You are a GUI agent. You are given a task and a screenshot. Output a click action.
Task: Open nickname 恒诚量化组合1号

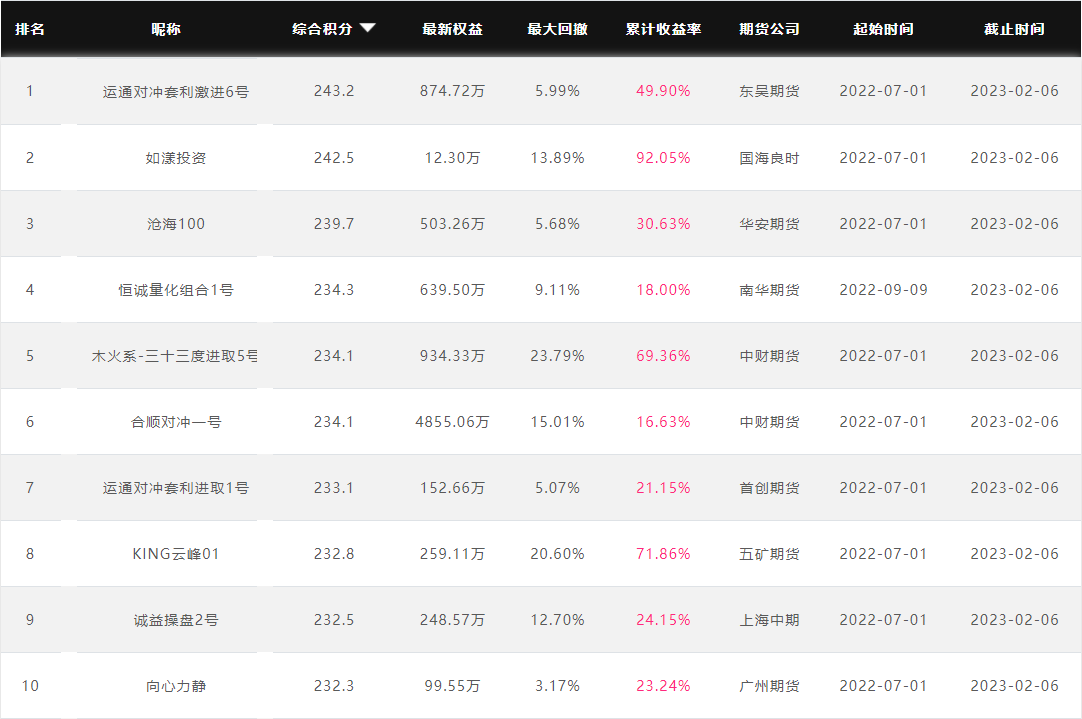pyautogui.click(x=176, y=290)
